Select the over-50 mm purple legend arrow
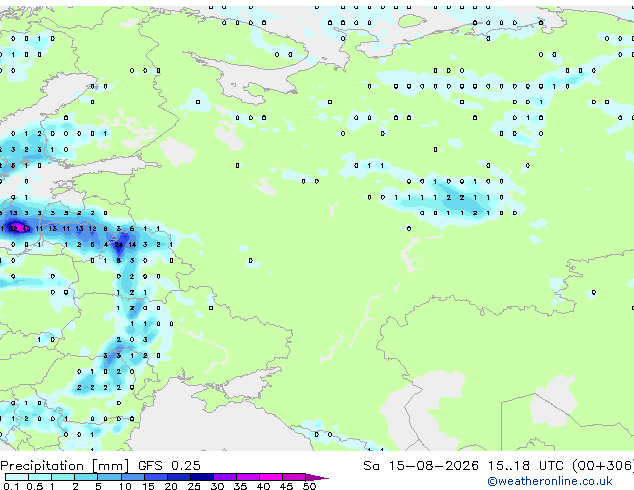 pos(317,477)
